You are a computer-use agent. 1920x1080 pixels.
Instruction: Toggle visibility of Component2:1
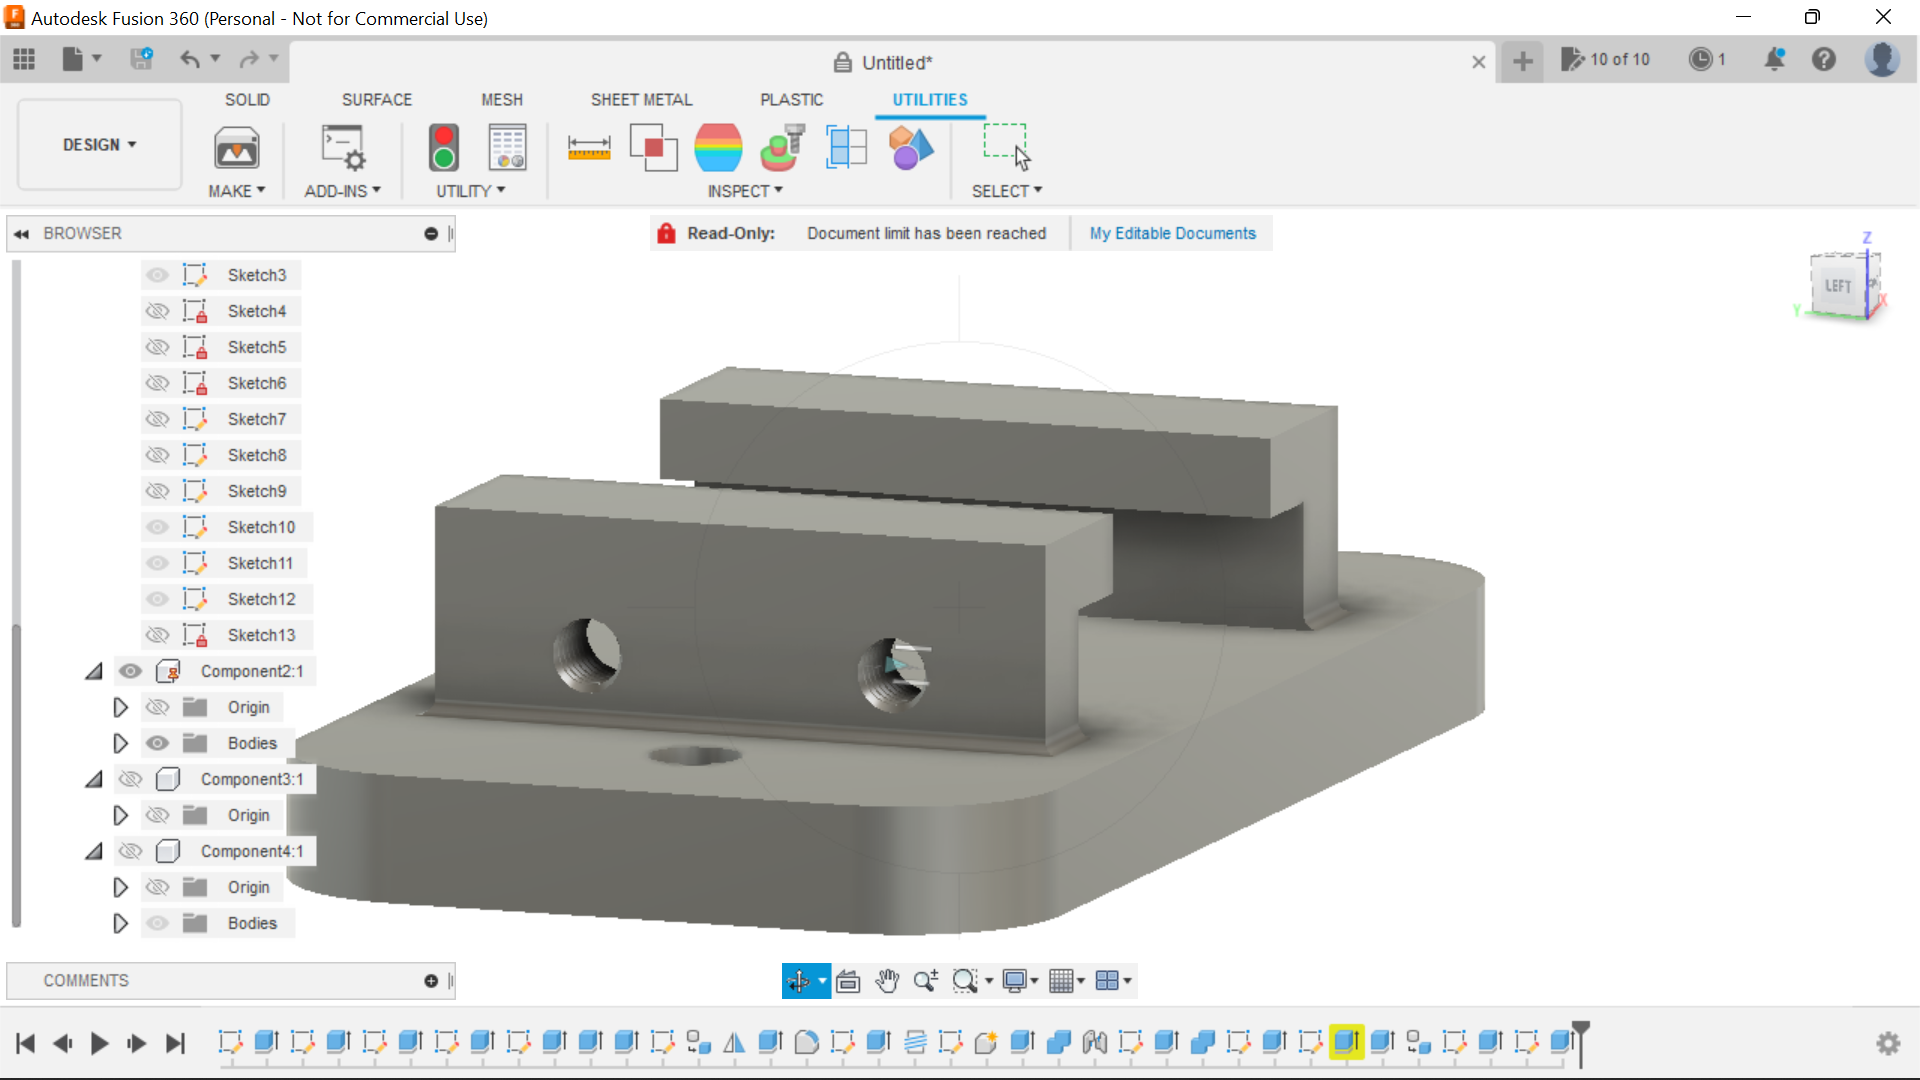click(129, 671)
